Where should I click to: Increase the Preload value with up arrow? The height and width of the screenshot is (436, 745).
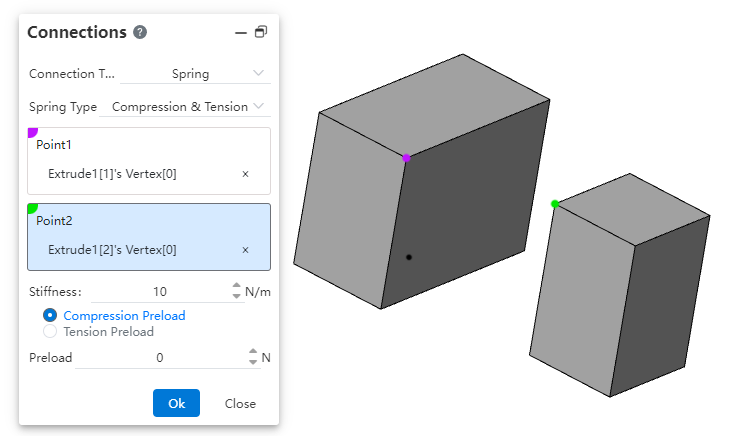pos(253,352)
